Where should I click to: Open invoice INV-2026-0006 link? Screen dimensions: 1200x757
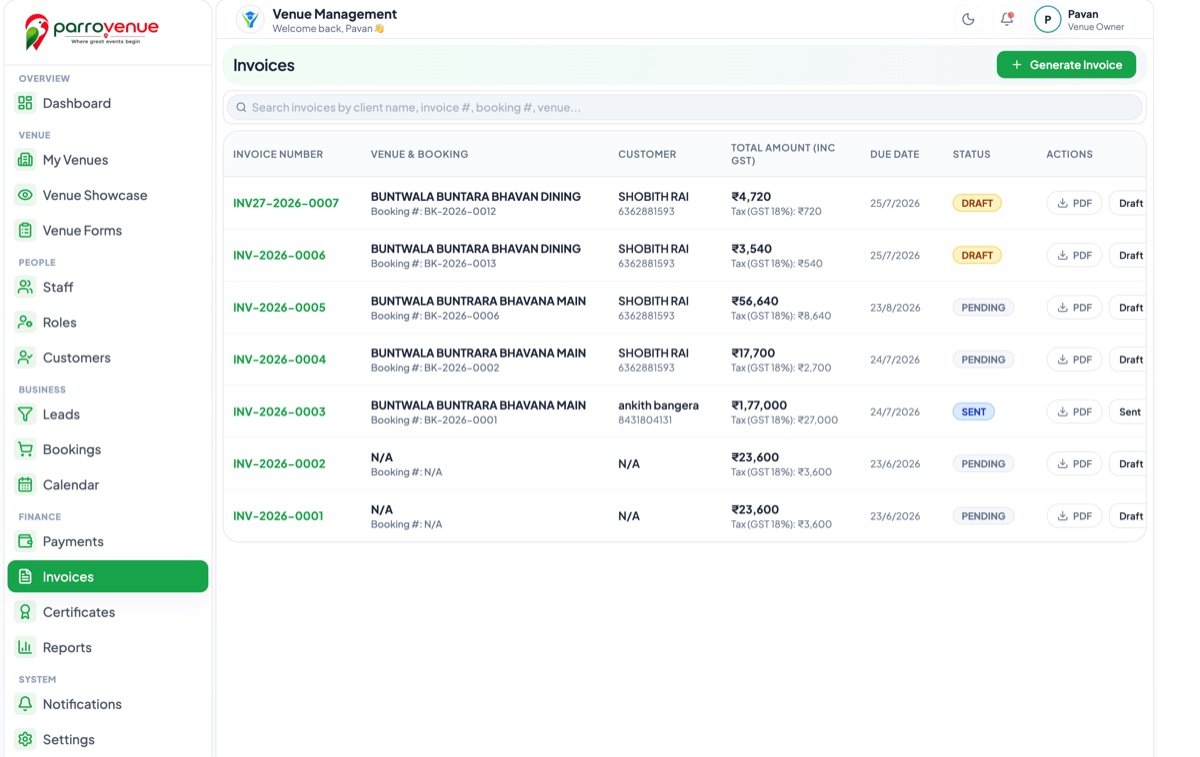click(279, 255)
